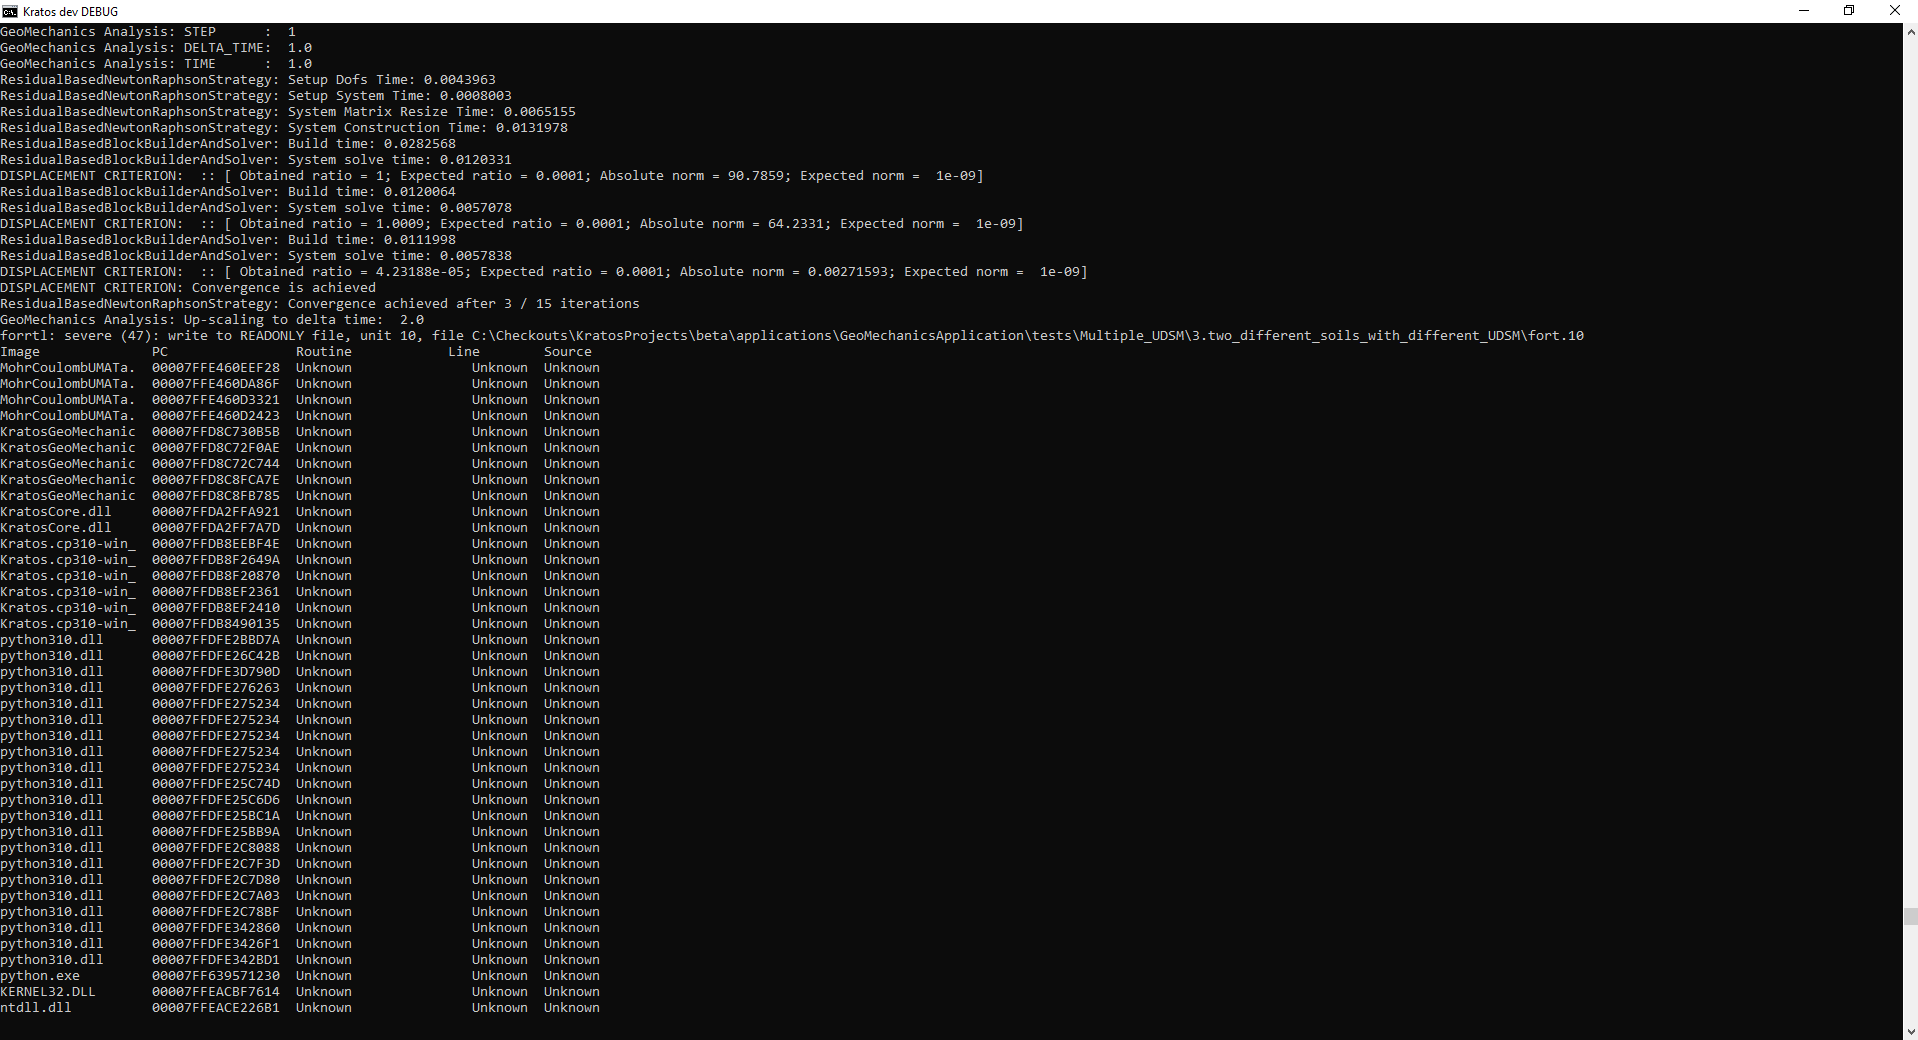Click 'Convergence achieved after 3 / 15 iterations'
The width and height of the screenshot is (1918, 1040).
(464, 304)
